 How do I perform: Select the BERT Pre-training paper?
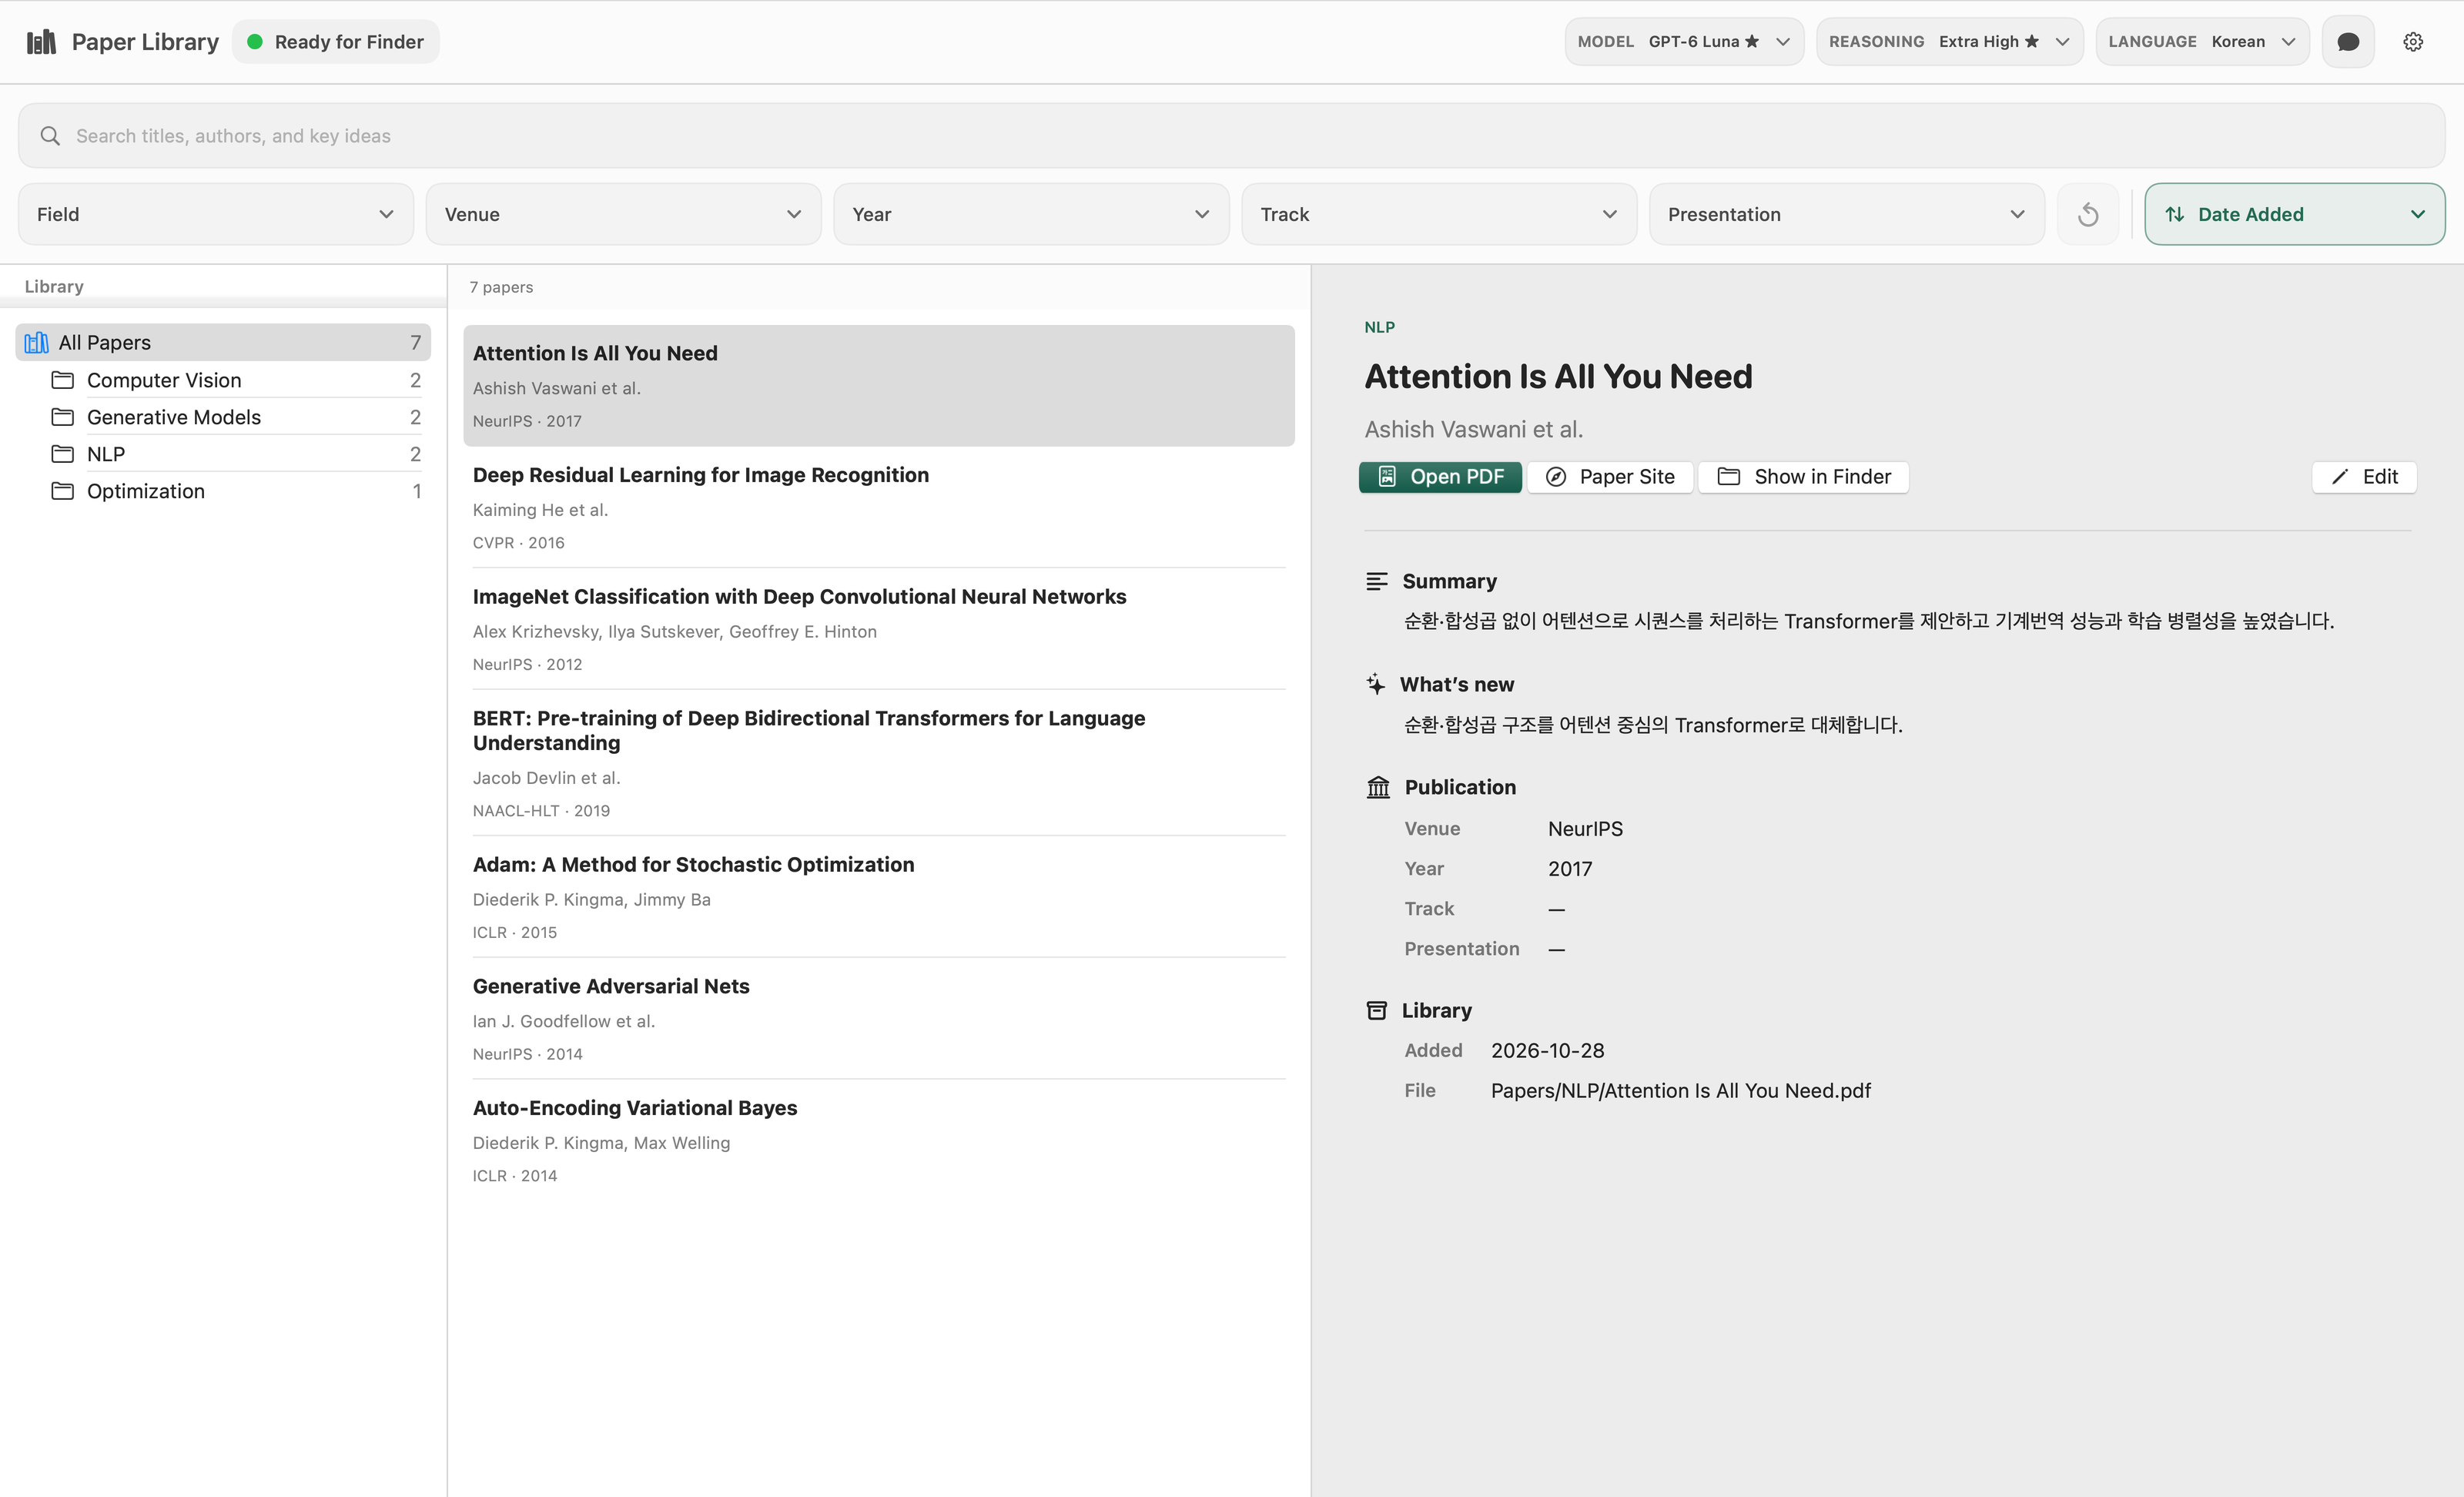coord(878,763)
